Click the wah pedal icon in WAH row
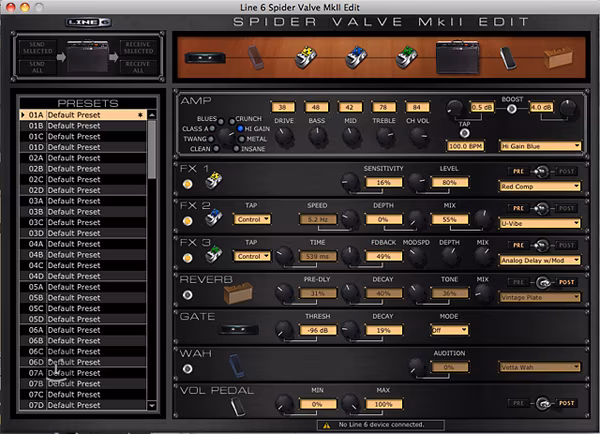 237,366
